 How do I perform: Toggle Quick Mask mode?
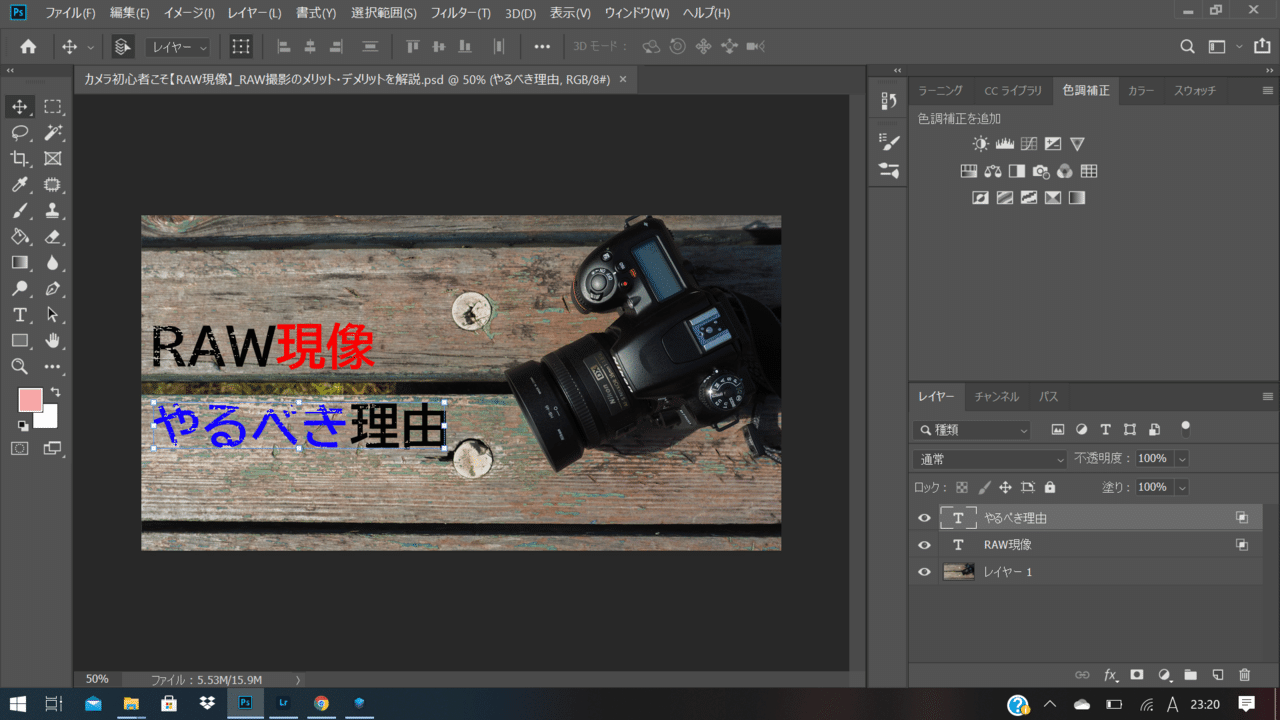(x=19, y=448)
